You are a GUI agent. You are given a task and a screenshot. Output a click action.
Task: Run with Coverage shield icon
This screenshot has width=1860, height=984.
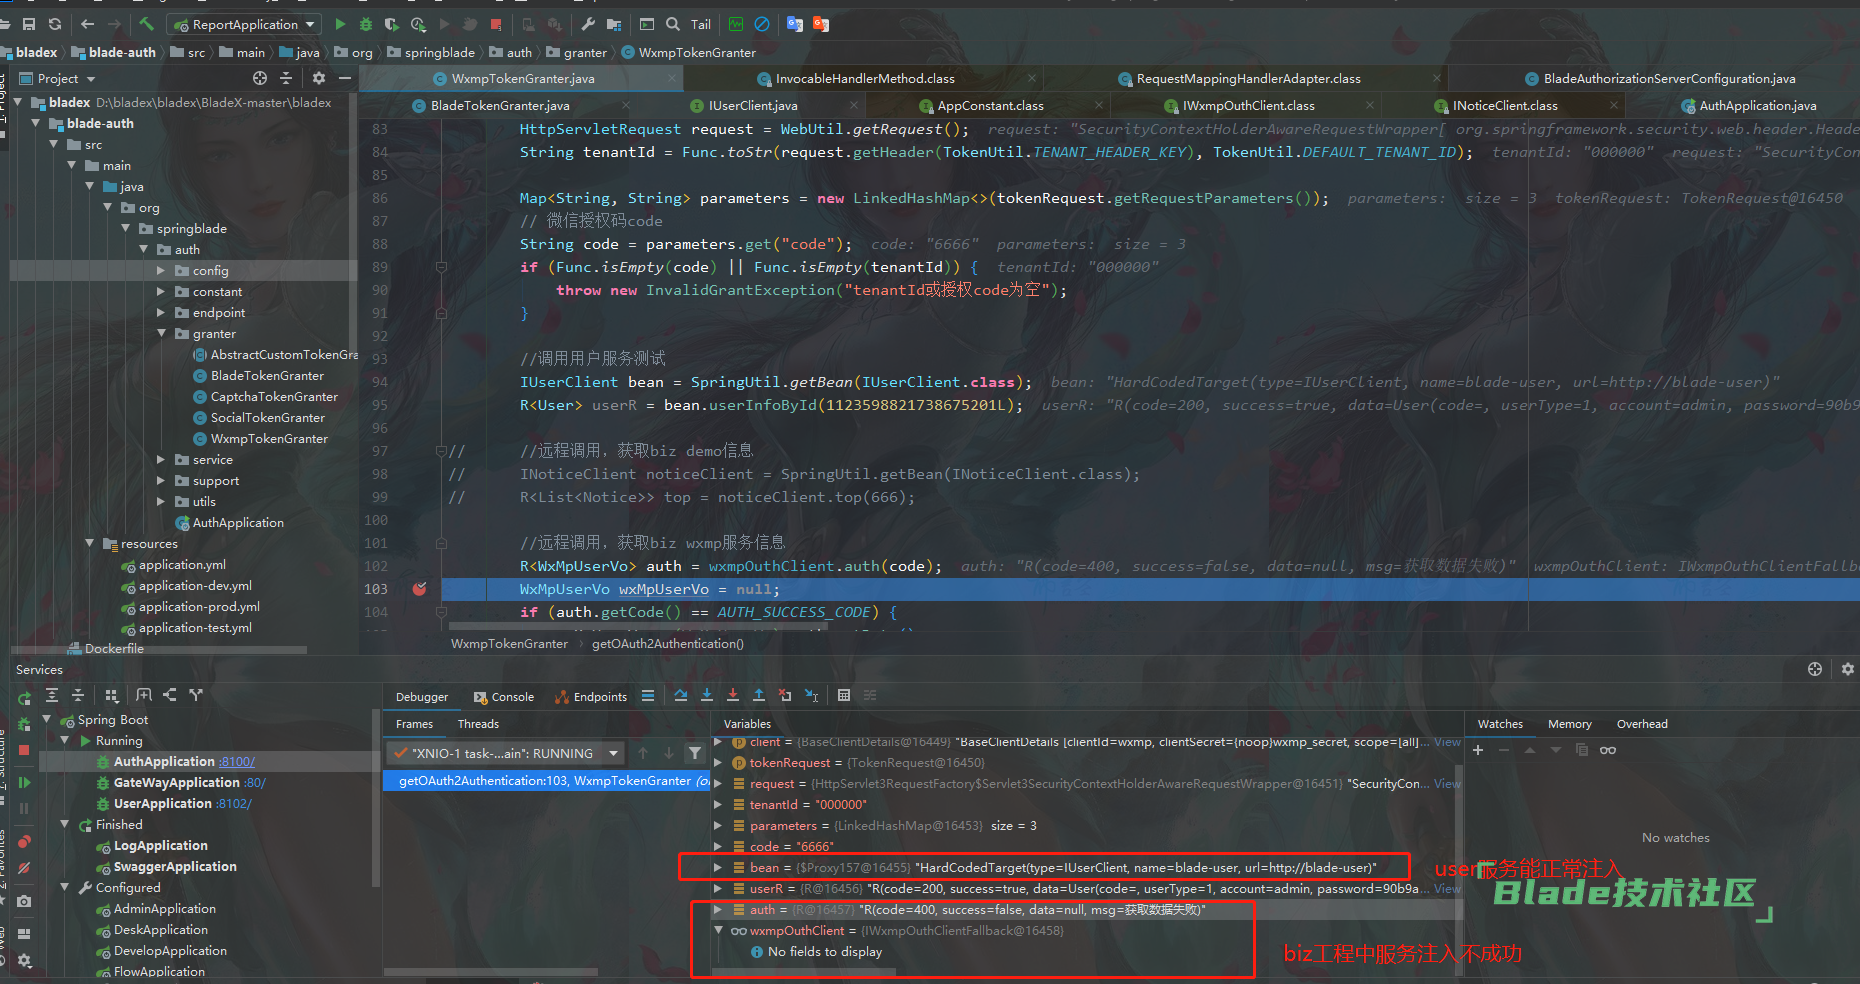coord(392,24)
